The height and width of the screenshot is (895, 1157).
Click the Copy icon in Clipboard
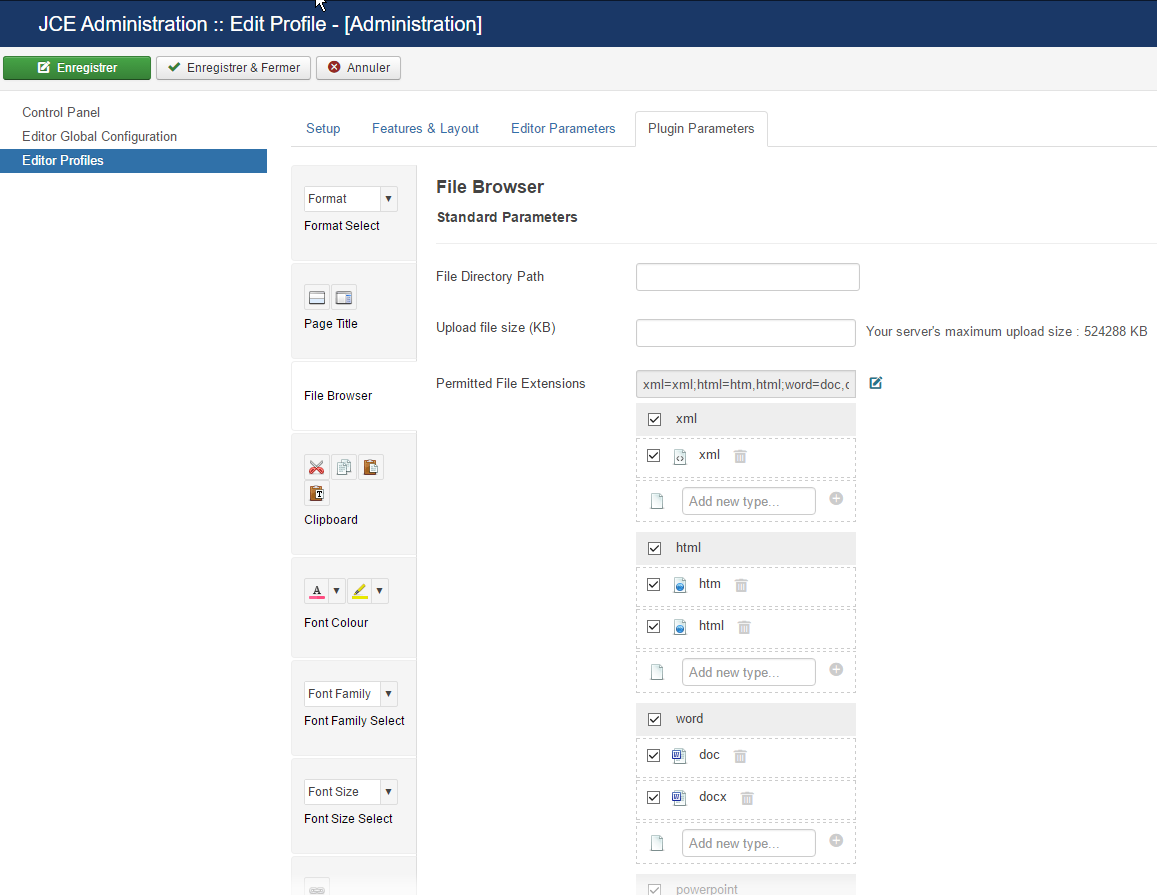tap(344, 467)
